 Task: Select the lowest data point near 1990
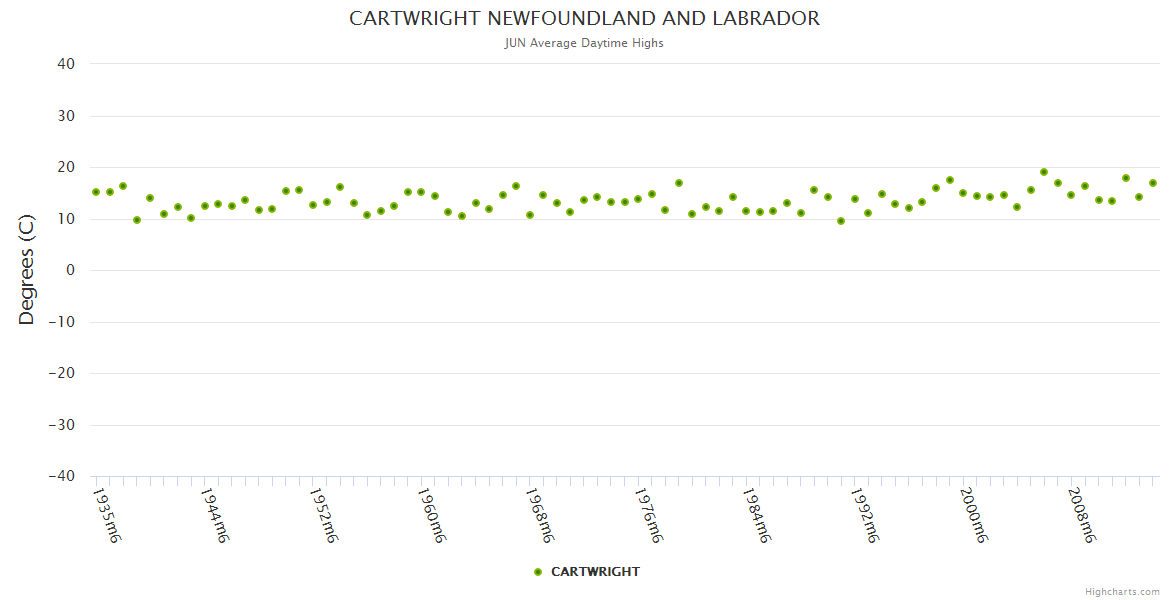pos(841,221)
